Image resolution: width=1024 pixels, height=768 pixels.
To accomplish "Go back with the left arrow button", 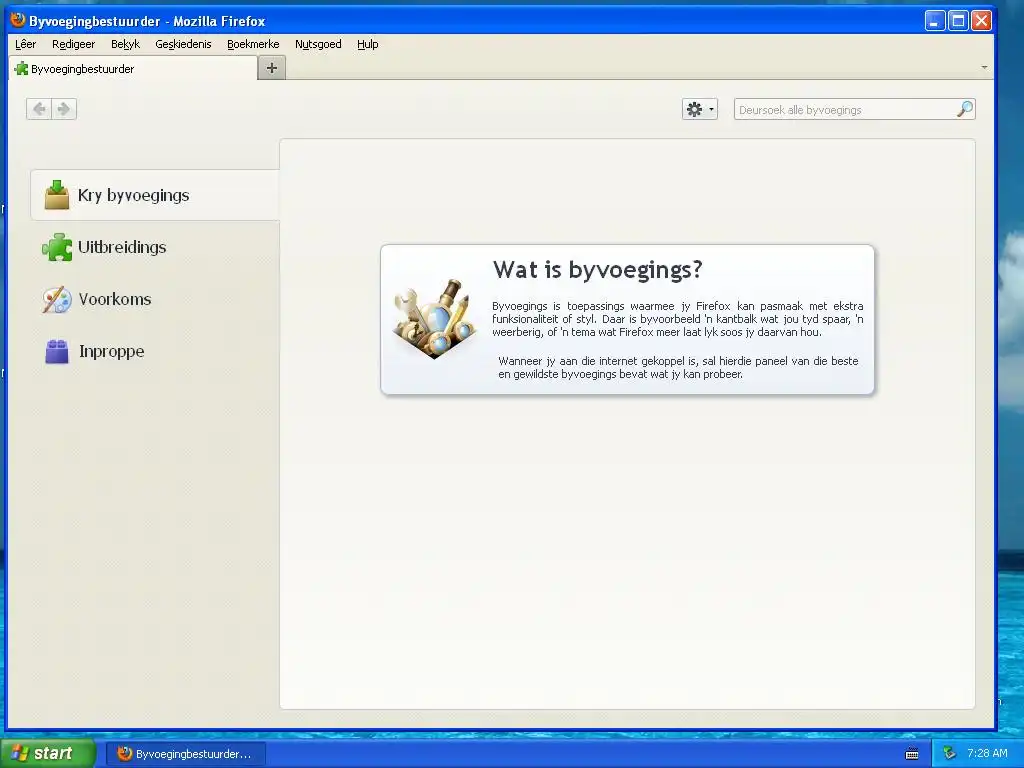I will (39, 109).
